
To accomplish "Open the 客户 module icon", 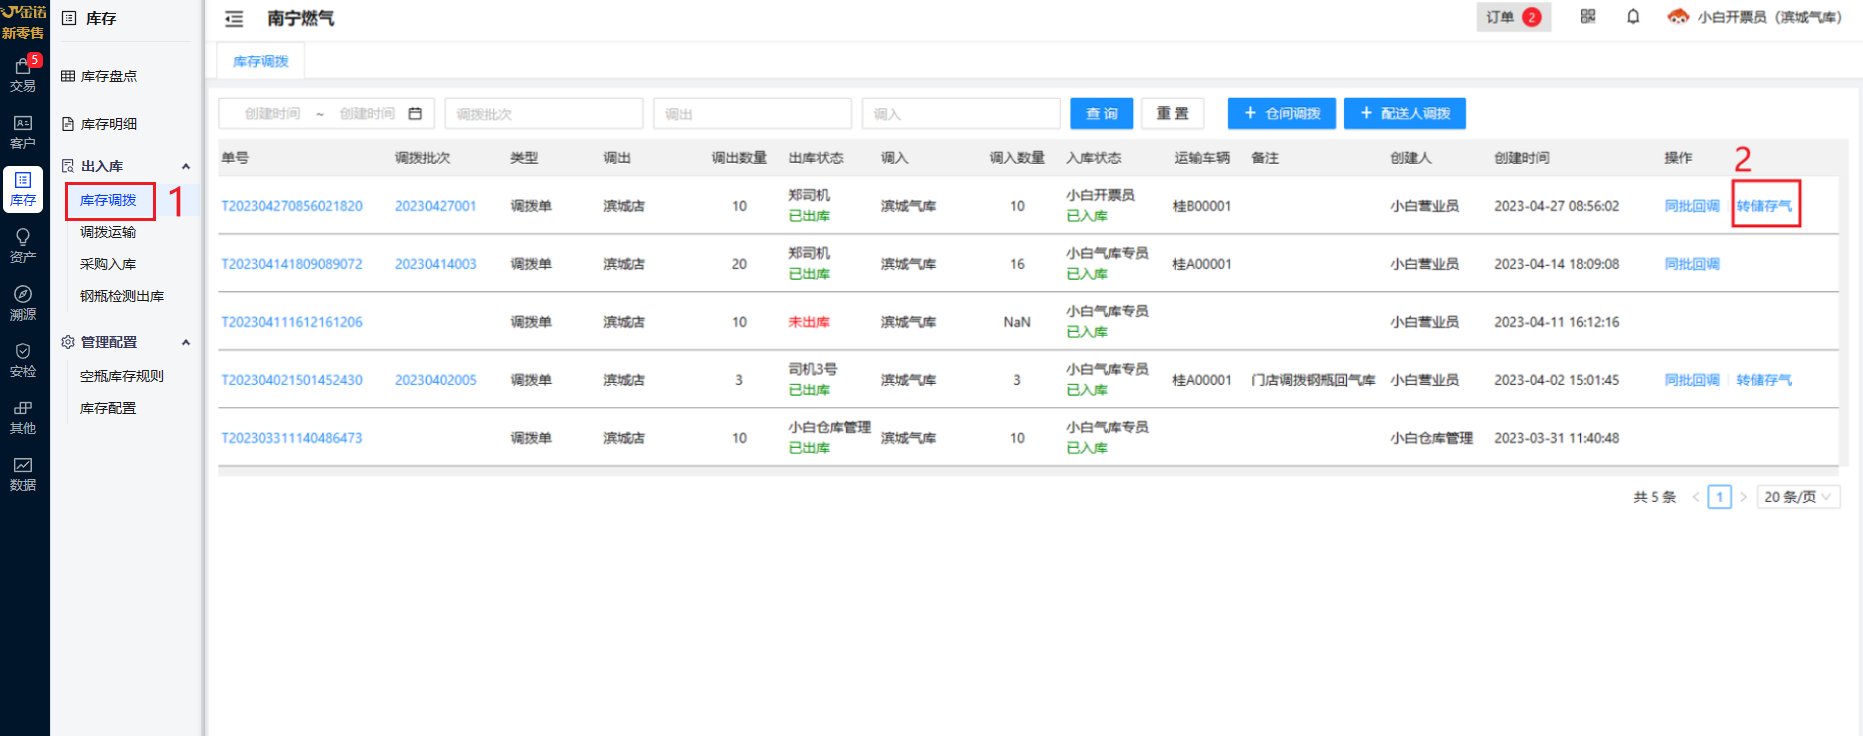I will coord(23,131).
